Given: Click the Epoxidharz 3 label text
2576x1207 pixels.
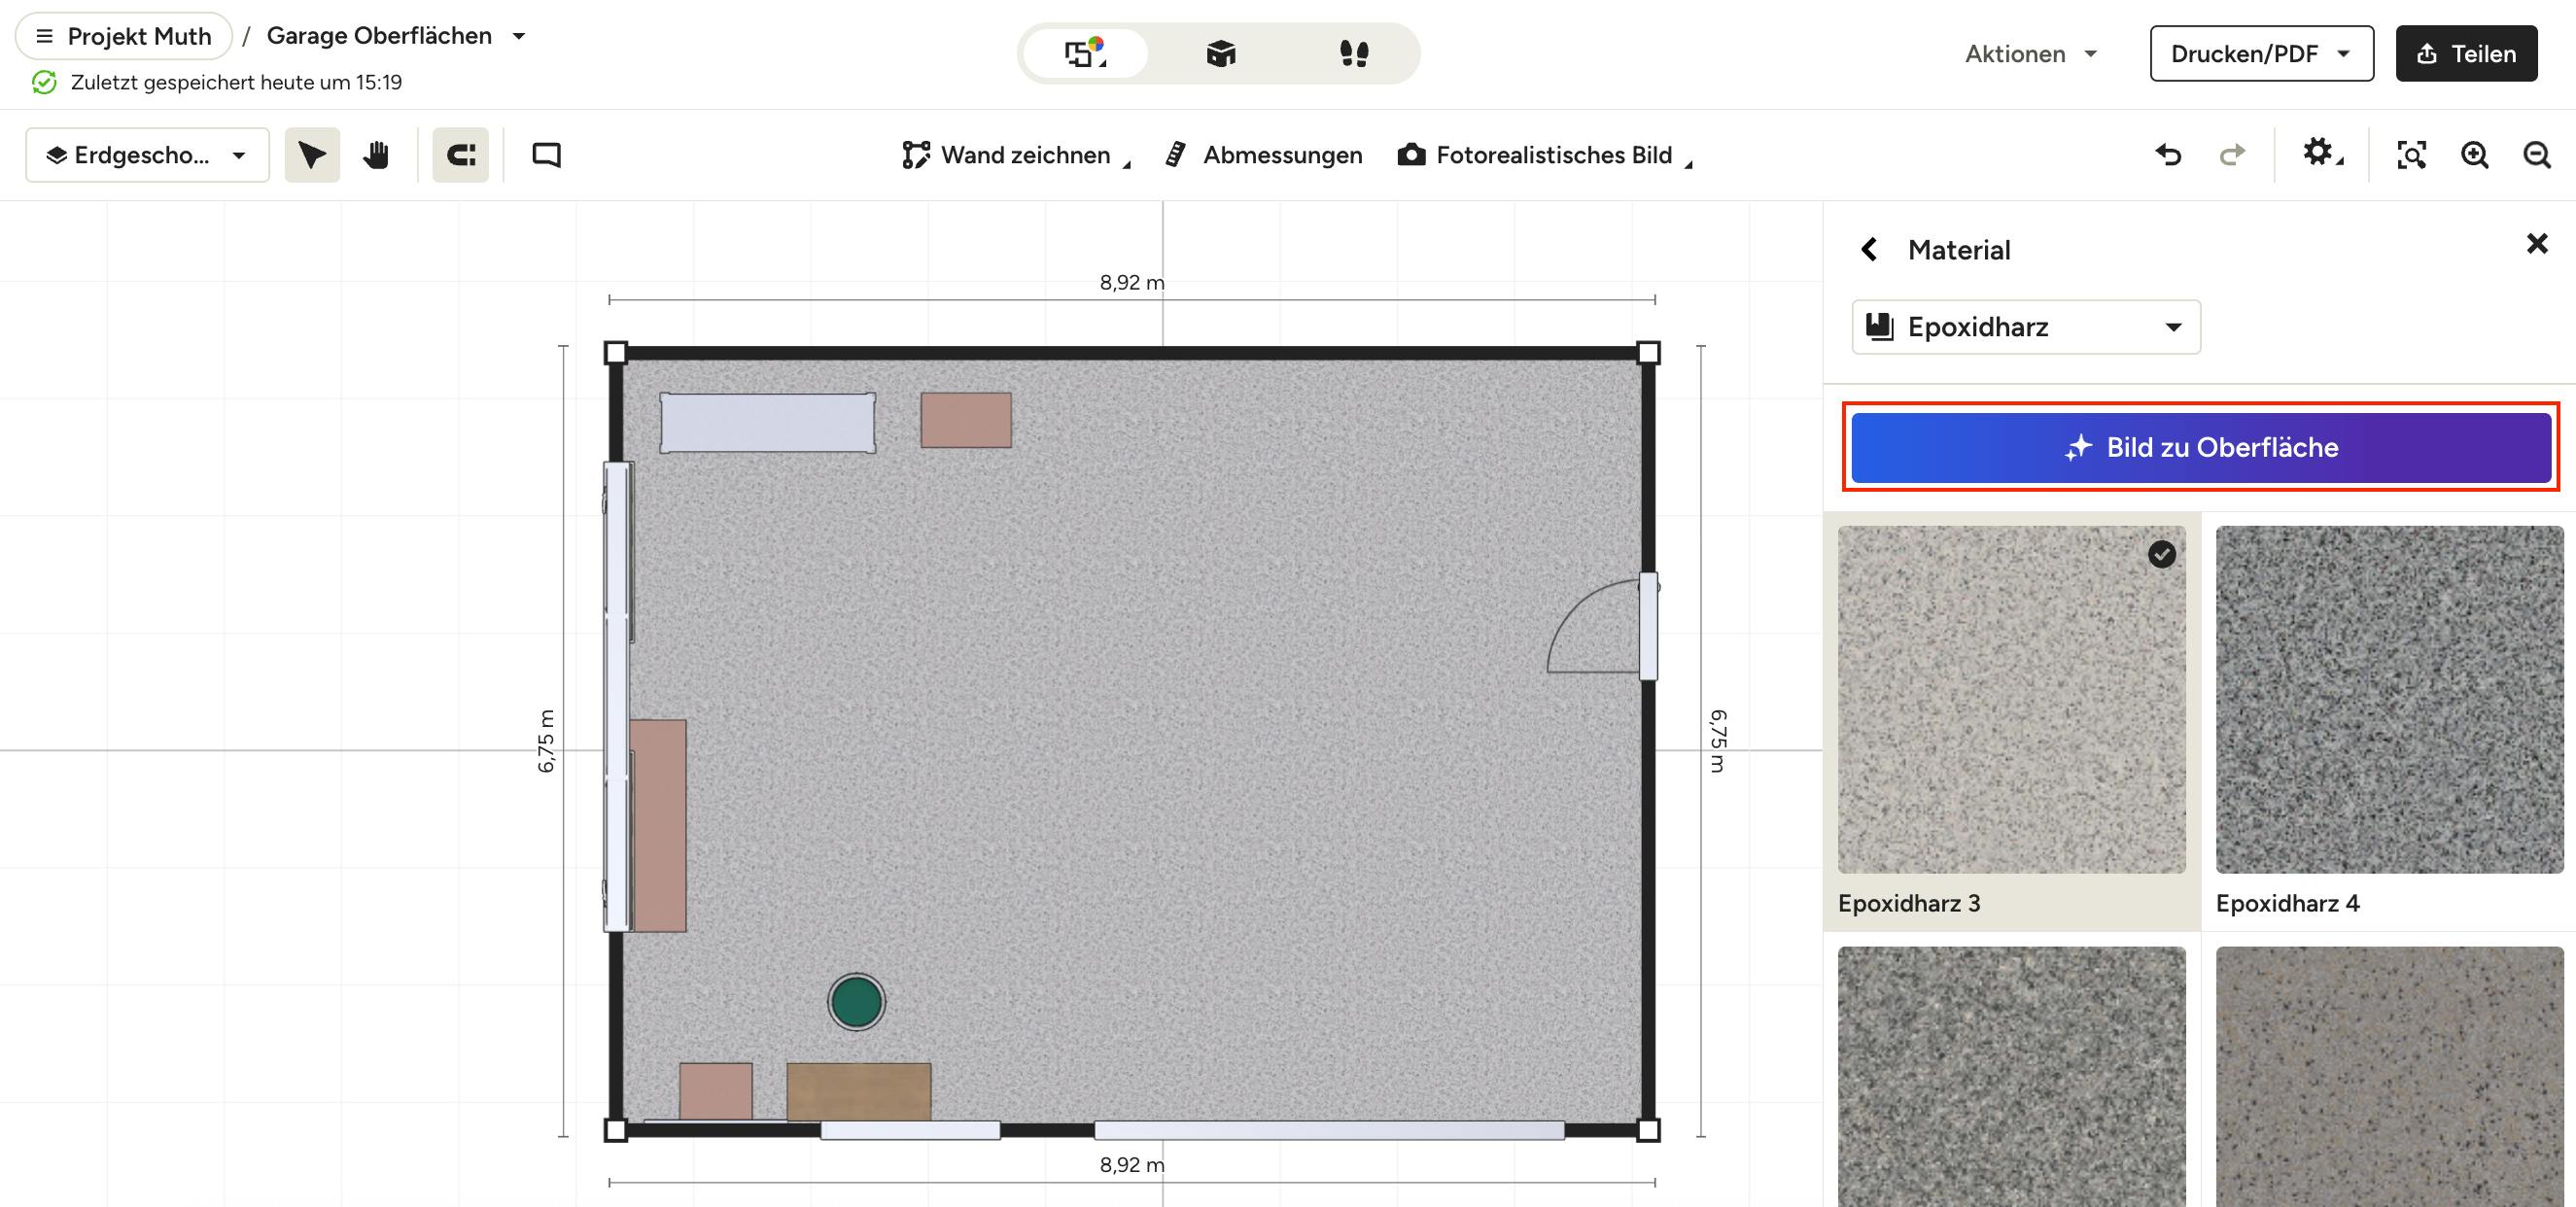Looking at the screenshot, I should [x=1908, y=903].
